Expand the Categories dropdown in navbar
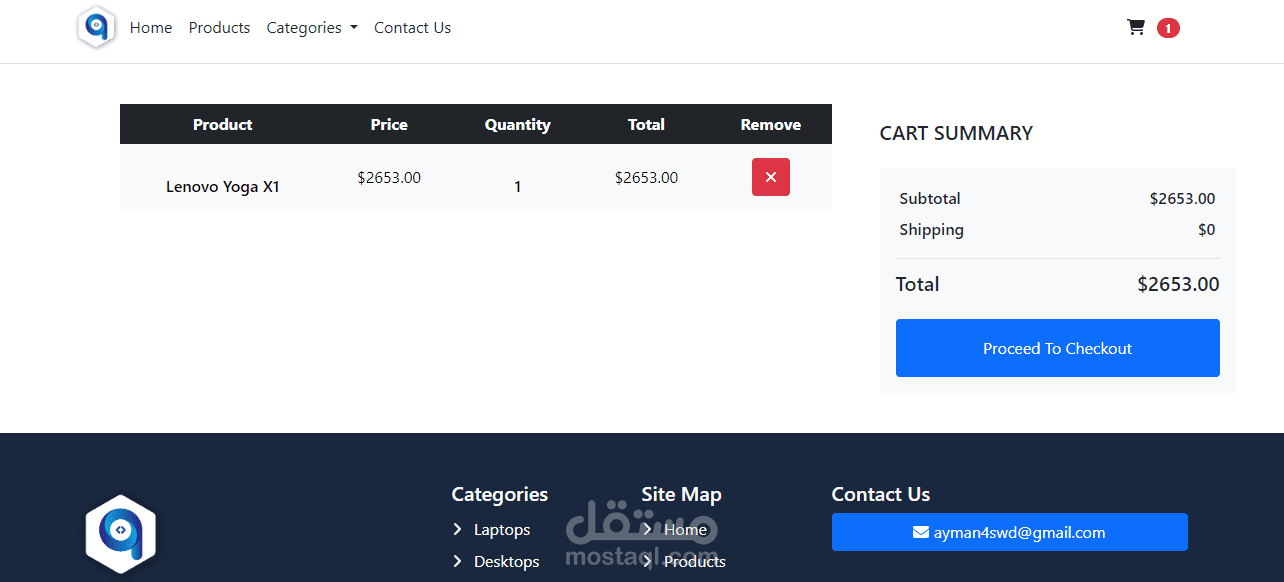1284x582 pixels. pos(311,28)
